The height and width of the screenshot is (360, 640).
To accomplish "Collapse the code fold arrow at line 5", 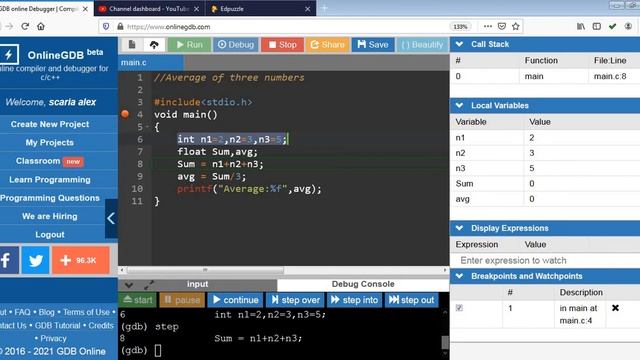I will pyautogui.click(x=147, y=127).
